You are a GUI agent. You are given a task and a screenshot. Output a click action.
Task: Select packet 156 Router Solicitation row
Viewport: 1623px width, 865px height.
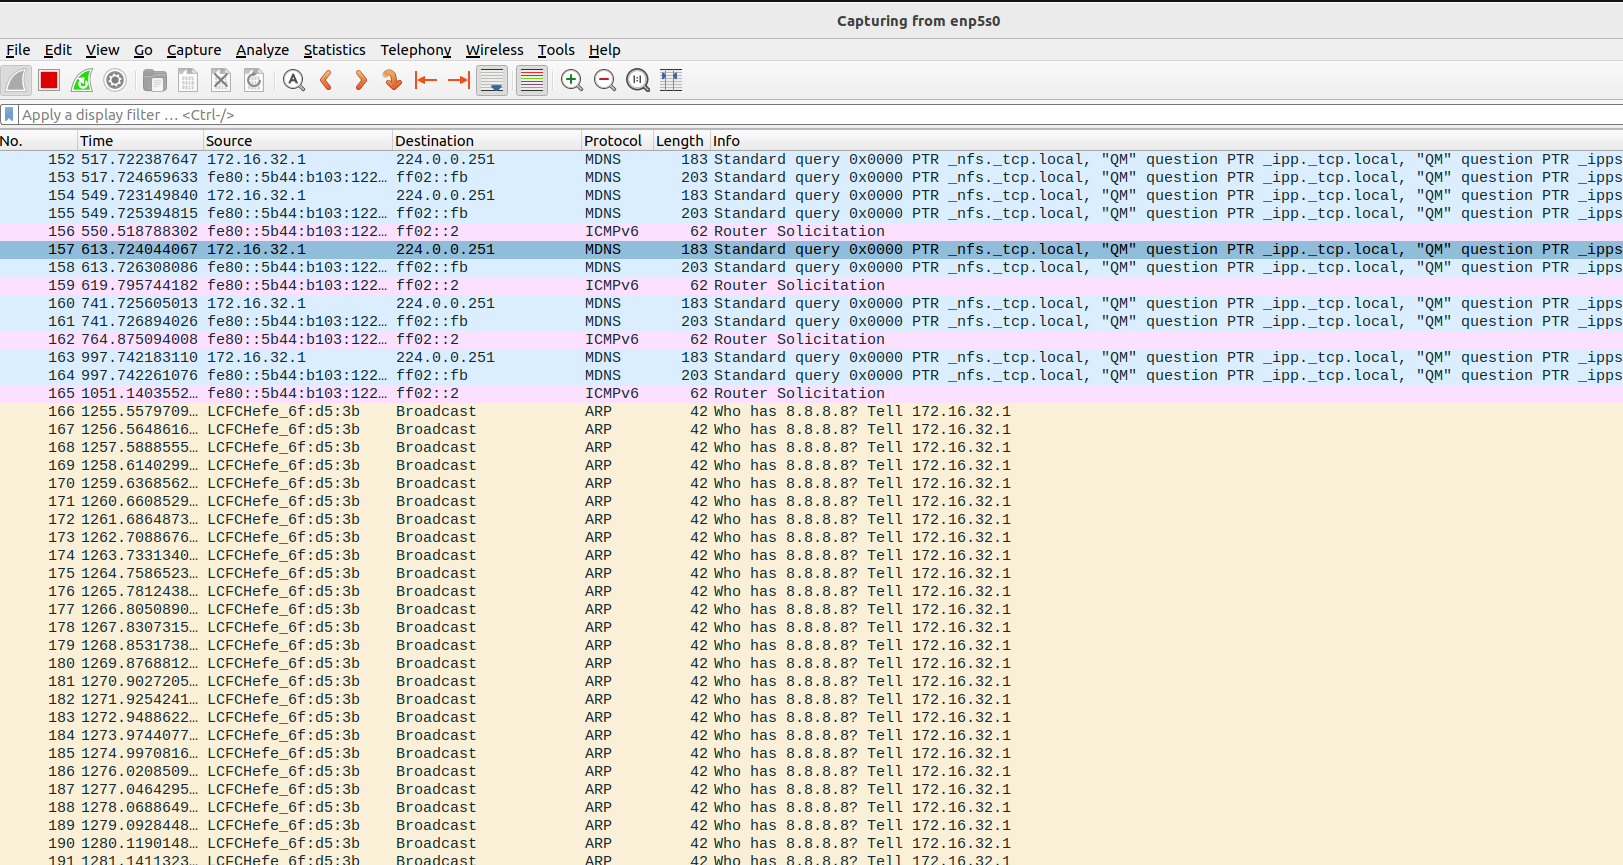pos(811,231)
